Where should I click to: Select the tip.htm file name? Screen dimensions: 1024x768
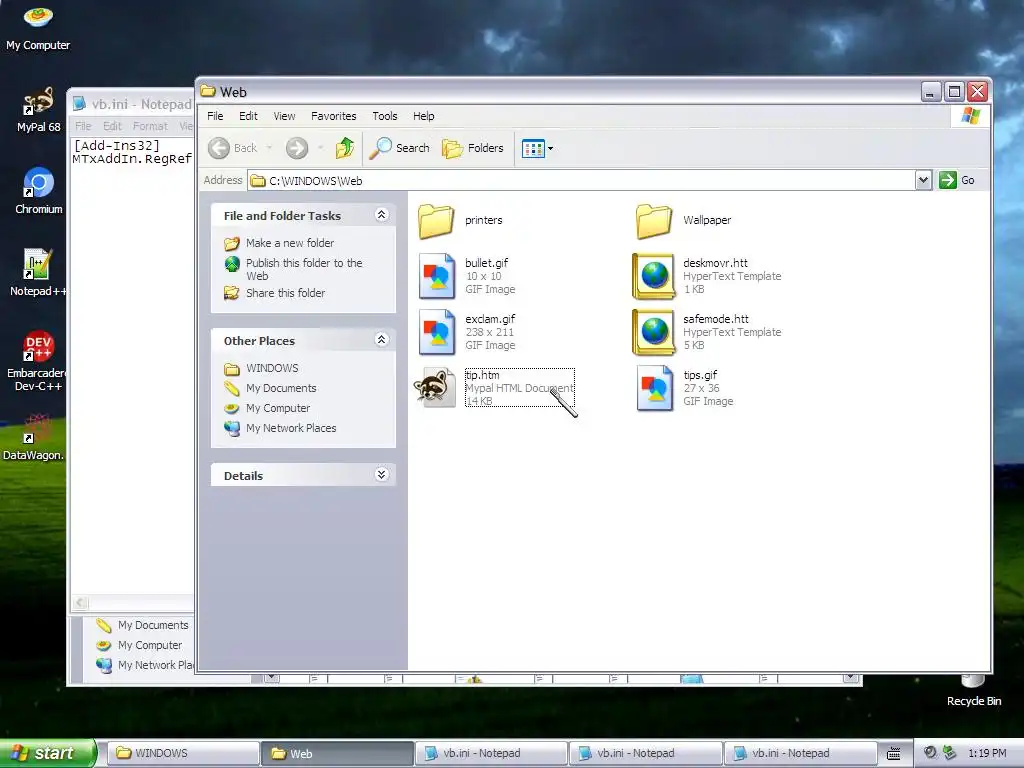coord(482,375)
